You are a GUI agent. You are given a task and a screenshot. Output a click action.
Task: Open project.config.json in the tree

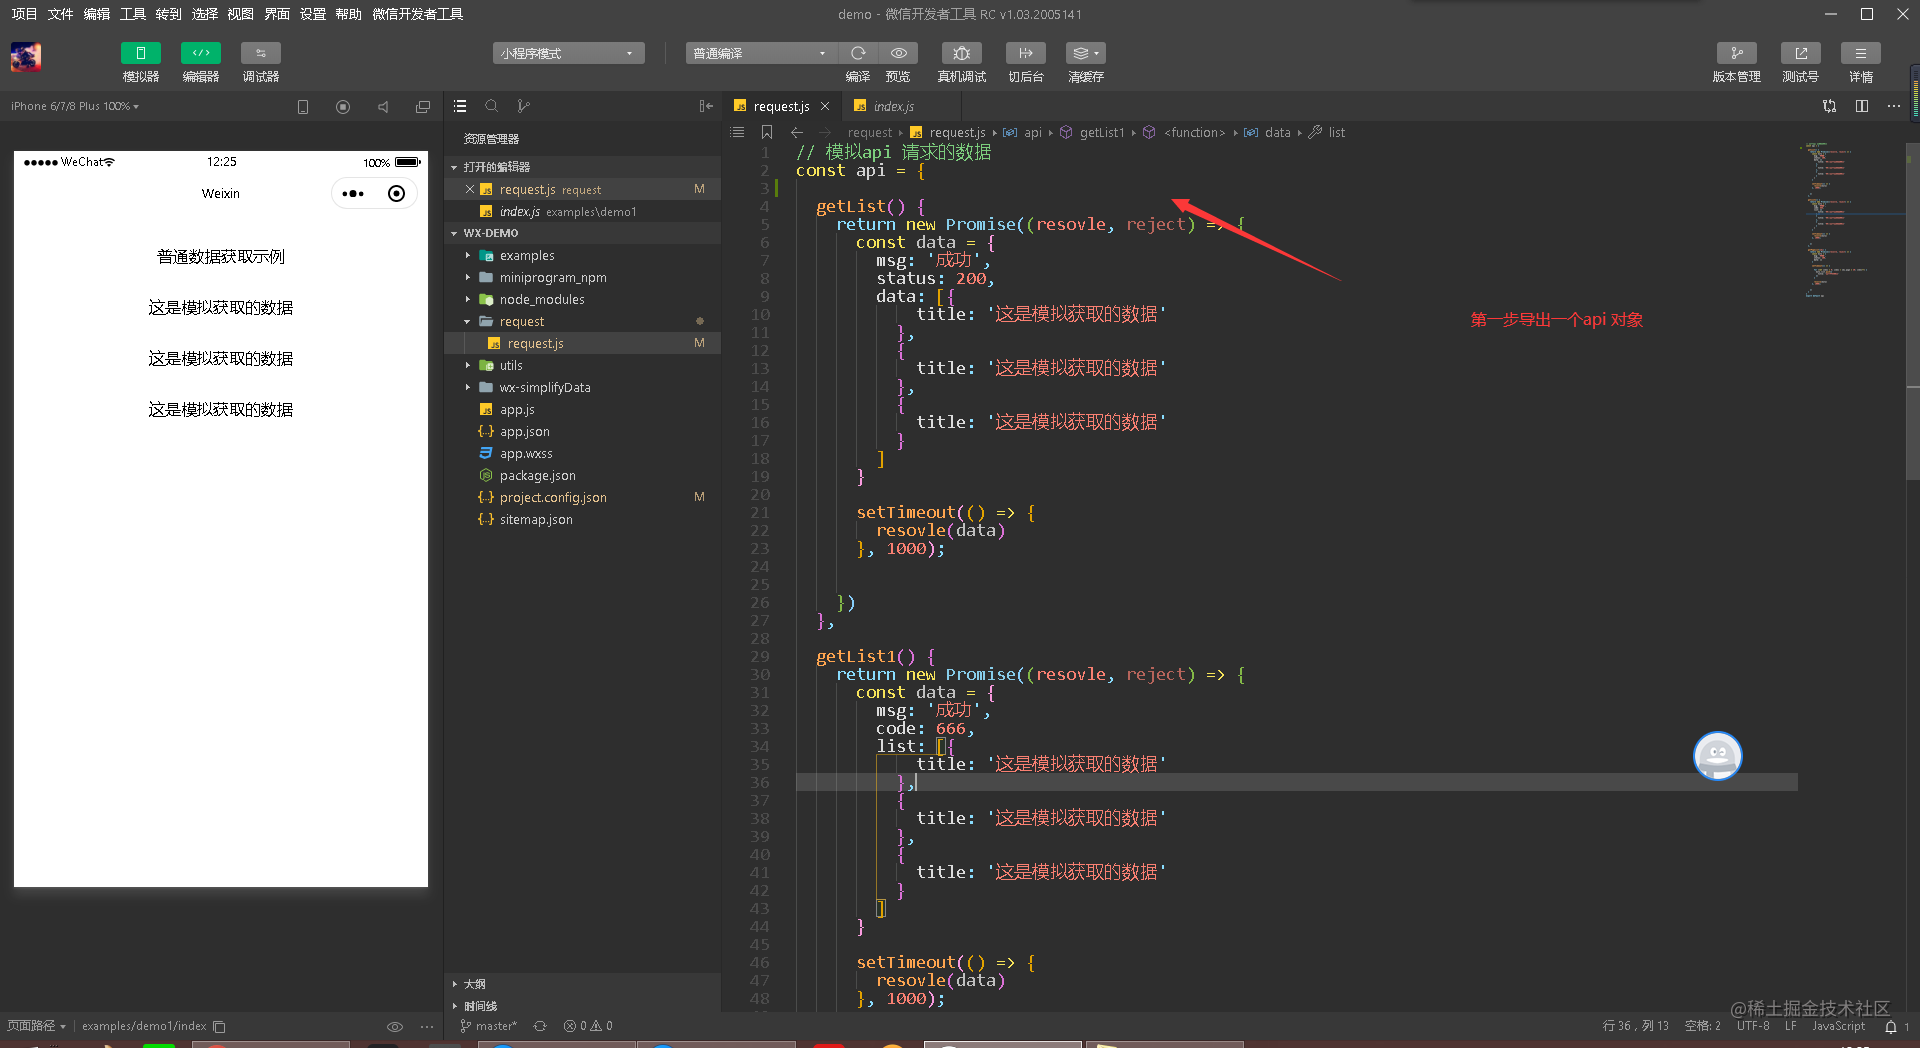coord(553,498)
